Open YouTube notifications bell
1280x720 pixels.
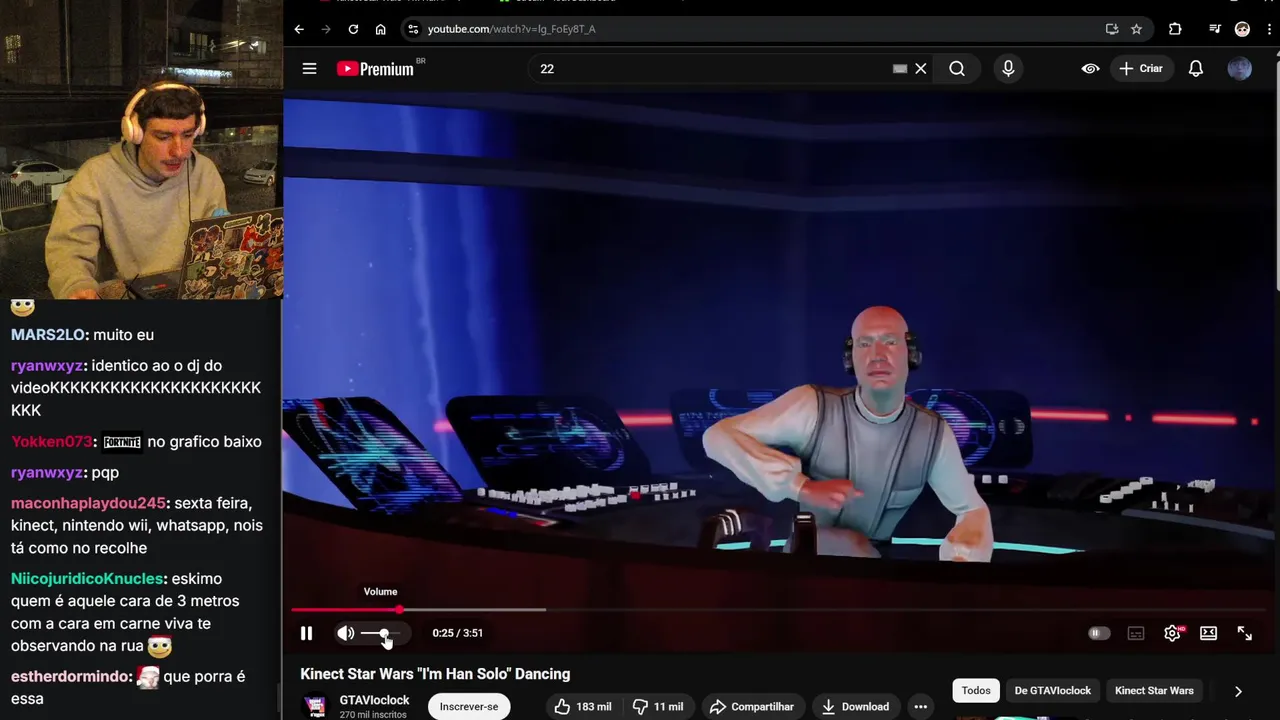(x=1196, y=68)
